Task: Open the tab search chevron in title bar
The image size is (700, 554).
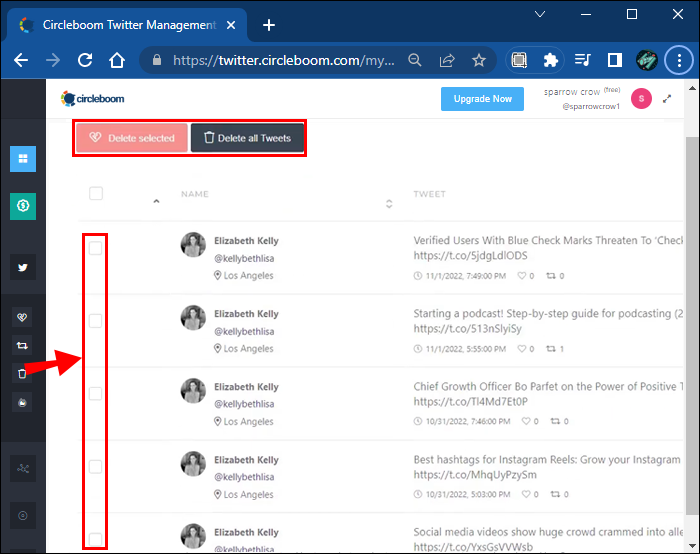Action: (x=540, y=14)
